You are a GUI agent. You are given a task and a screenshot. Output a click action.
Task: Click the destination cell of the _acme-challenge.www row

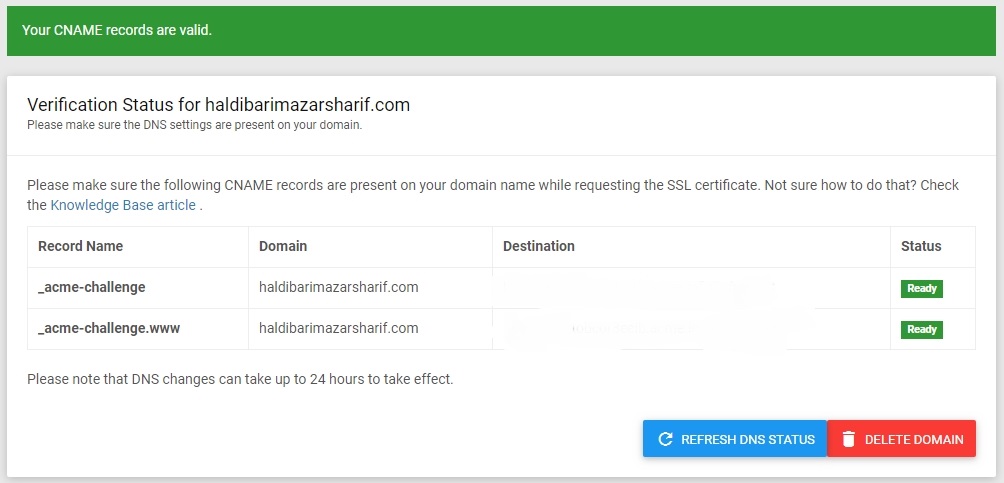690,328
